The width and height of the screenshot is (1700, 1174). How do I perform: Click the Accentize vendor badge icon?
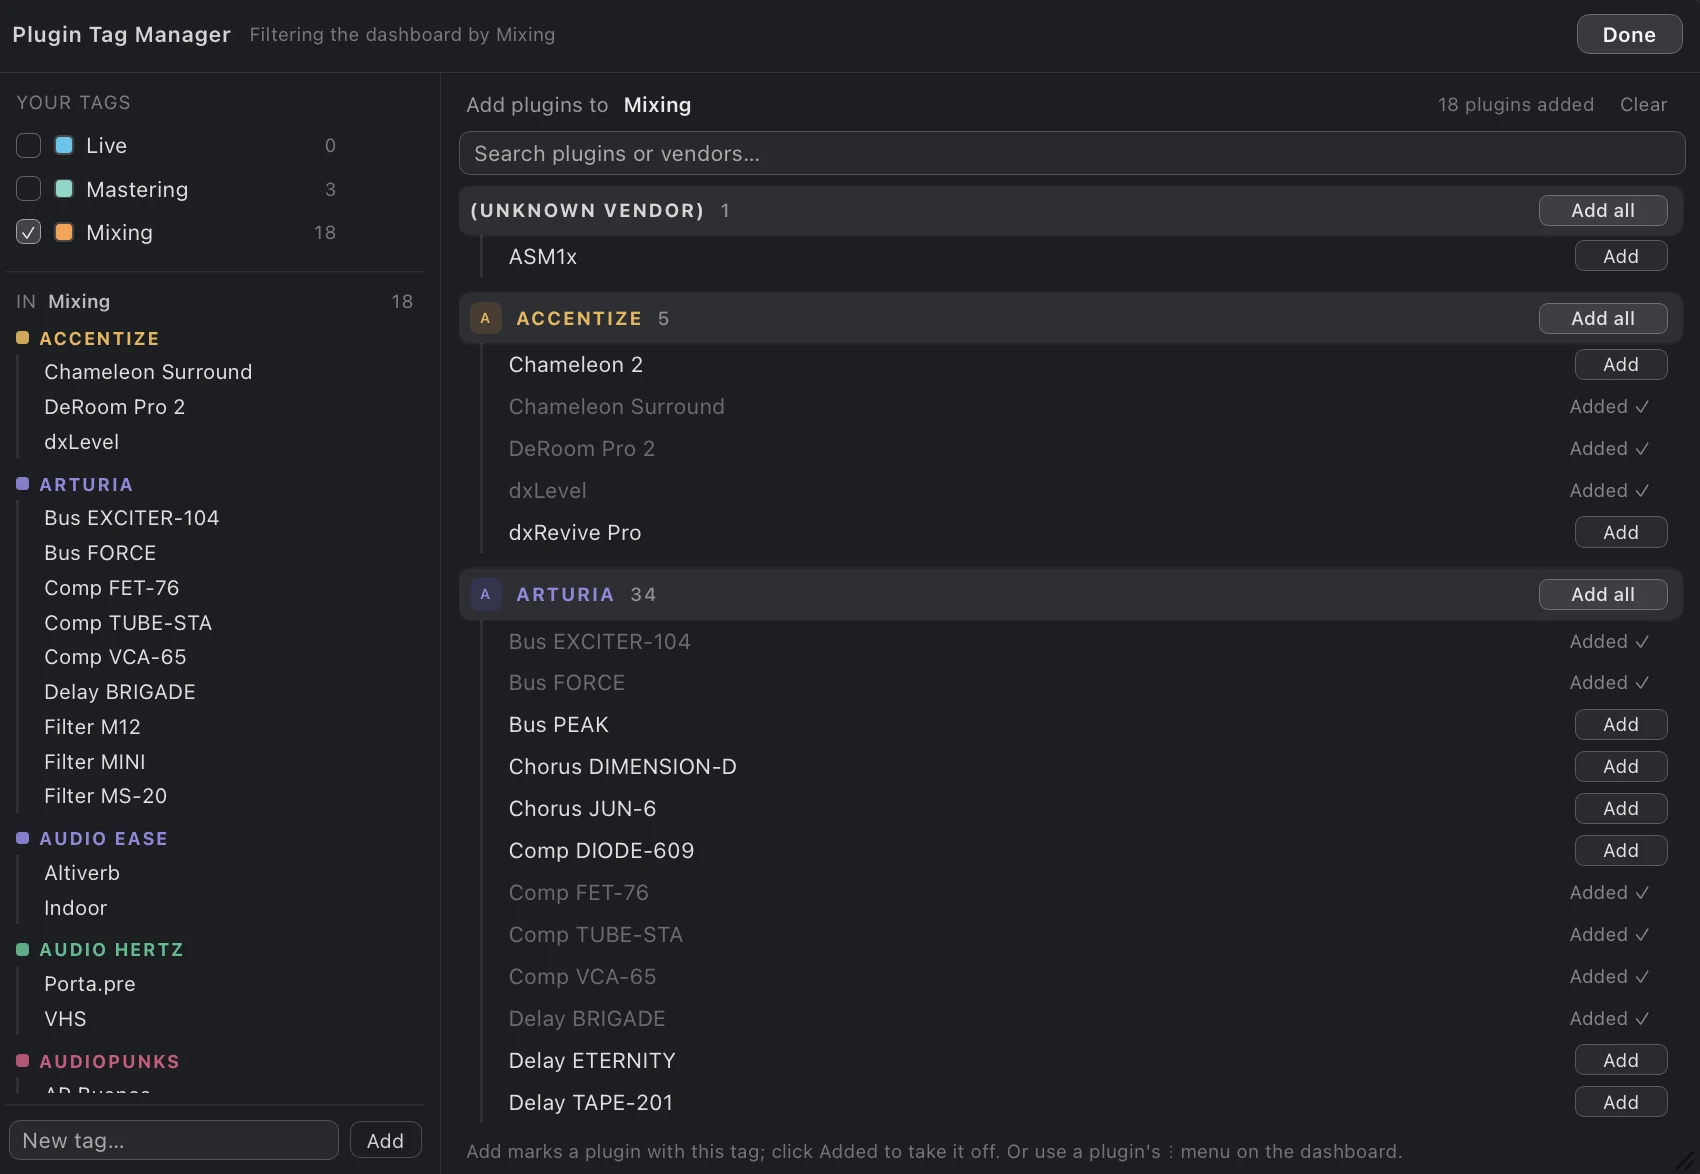(485, 318)
